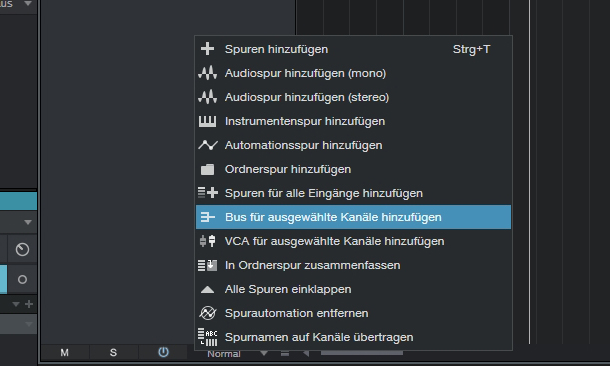Toggle the blue power button in bottom bar
610x366 pixels.
click(163, 352)
